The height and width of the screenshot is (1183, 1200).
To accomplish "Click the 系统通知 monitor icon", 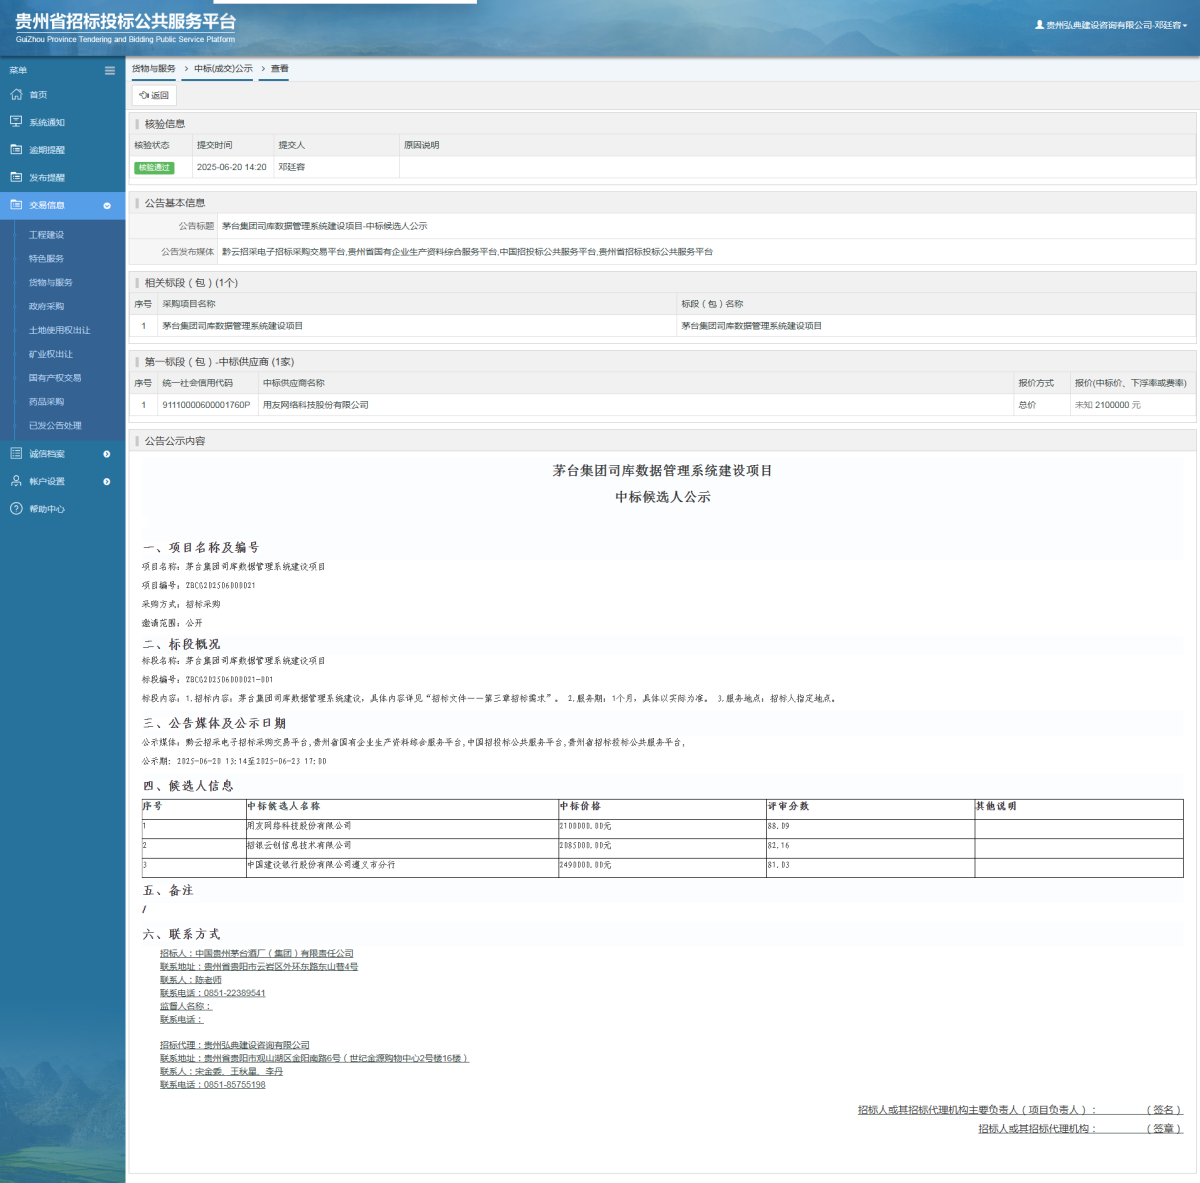I will (x=16, y=122).
